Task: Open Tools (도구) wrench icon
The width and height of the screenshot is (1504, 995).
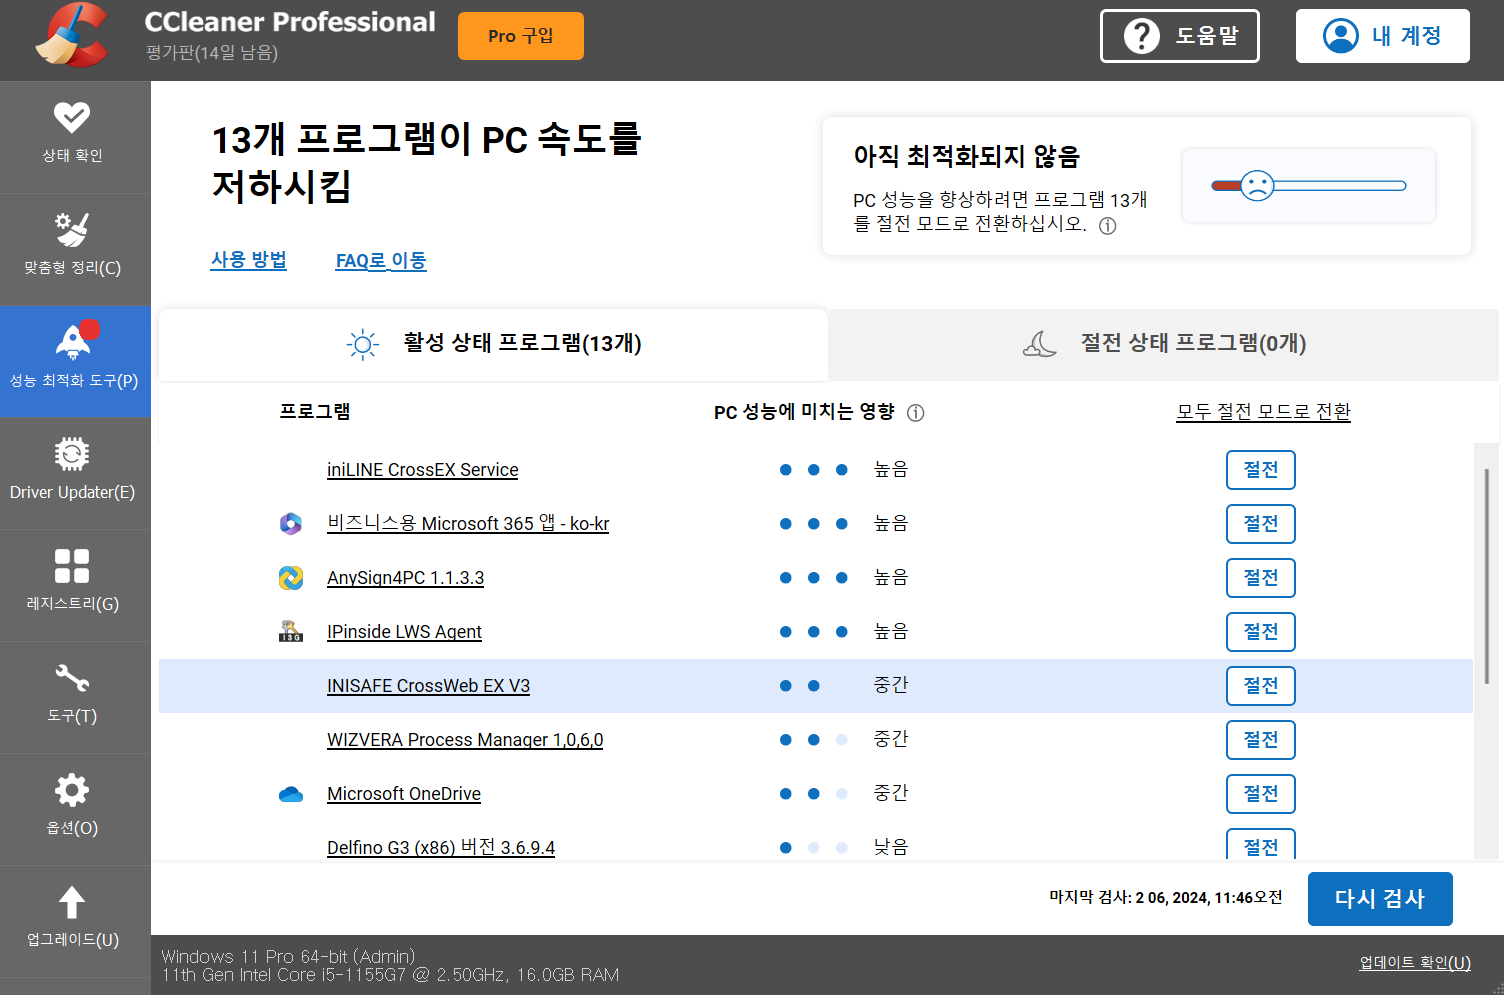Action: click(72, 678)
